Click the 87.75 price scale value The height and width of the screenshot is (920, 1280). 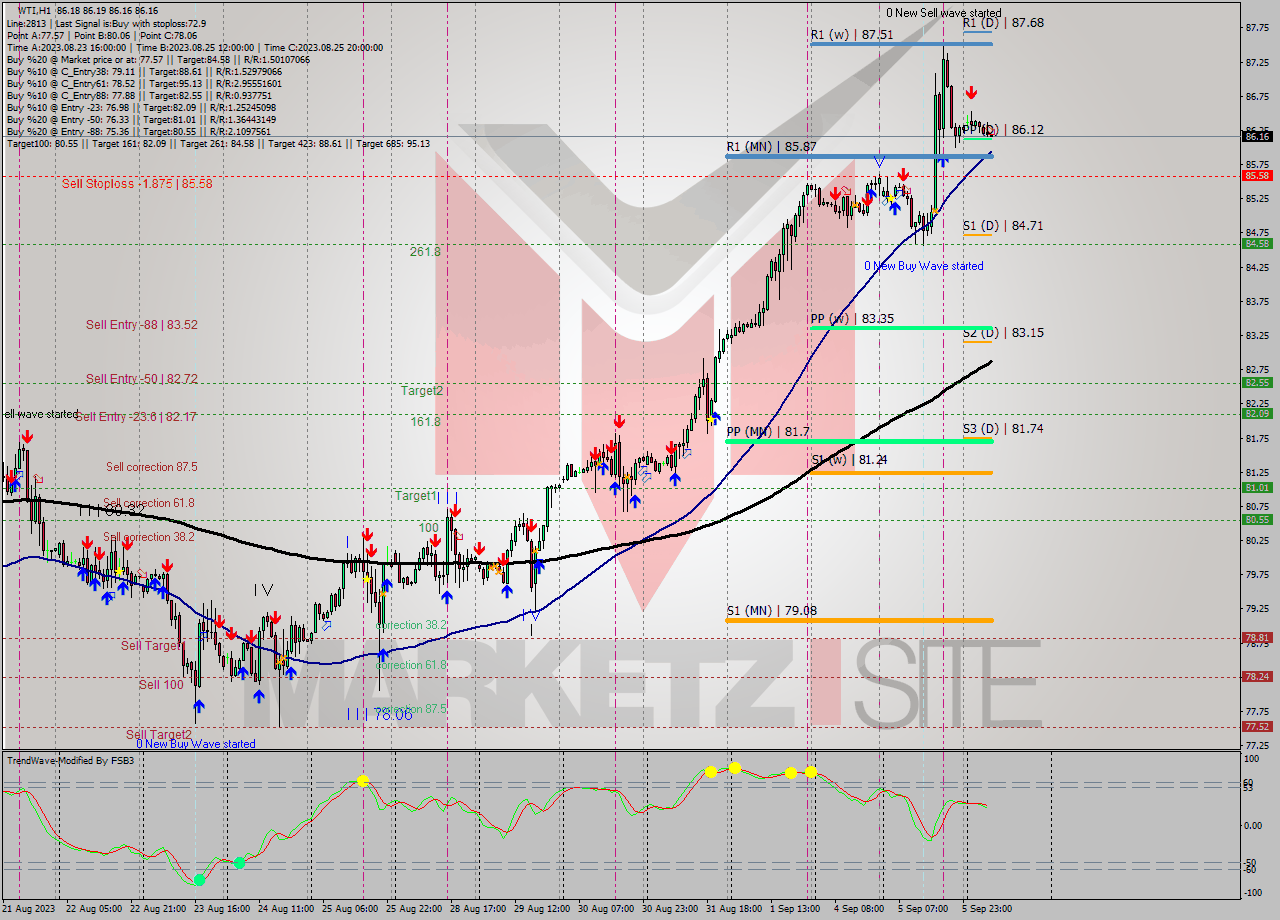pyautogui.click(x=1257, y=28)
